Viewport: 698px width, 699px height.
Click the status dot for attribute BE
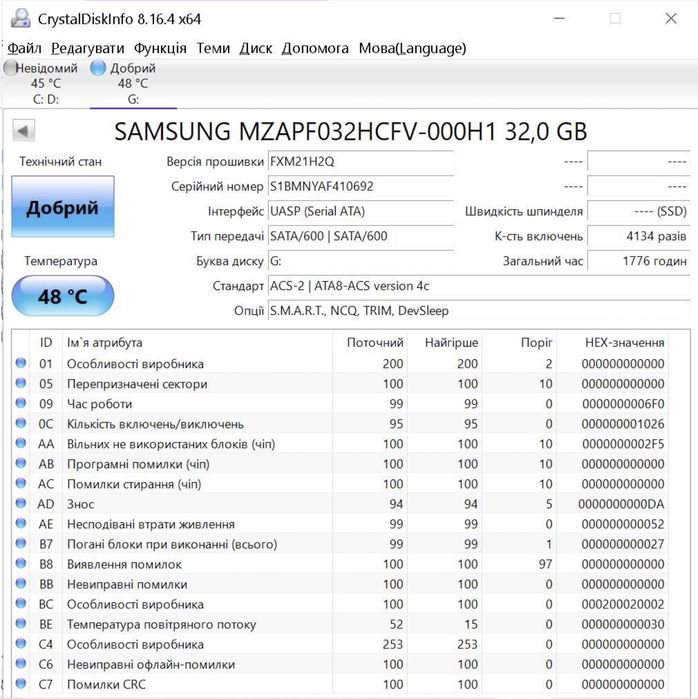(21, 624)
